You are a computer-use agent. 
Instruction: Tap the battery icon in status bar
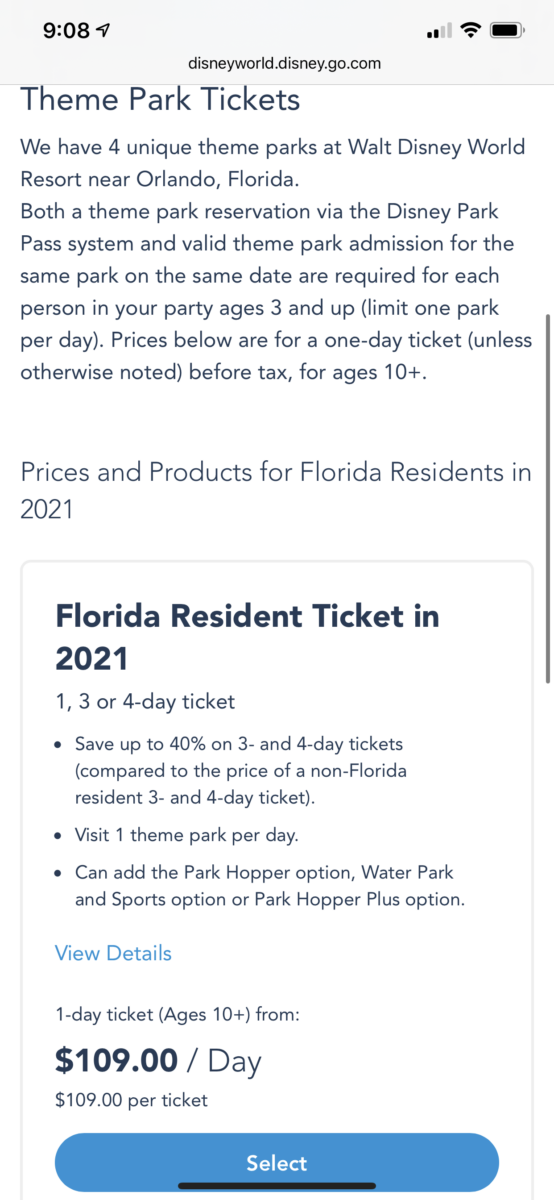point(509,31)
